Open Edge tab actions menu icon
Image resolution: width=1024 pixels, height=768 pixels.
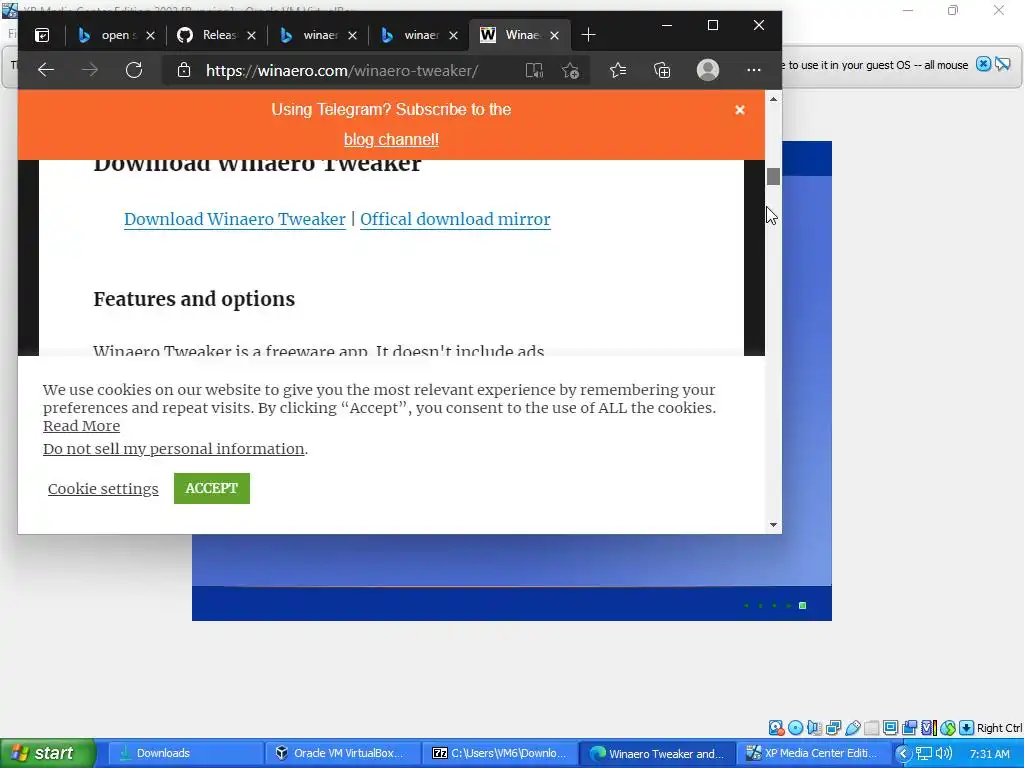[x=42, y=35]
